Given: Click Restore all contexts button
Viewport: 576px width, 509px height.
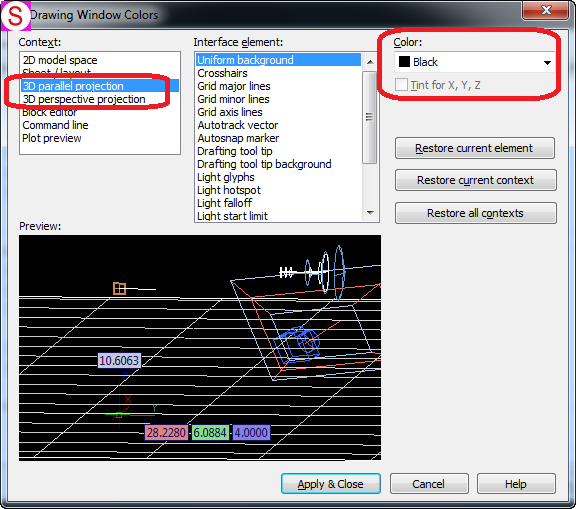Looking at the screenshot, I should tap(475, 213).
